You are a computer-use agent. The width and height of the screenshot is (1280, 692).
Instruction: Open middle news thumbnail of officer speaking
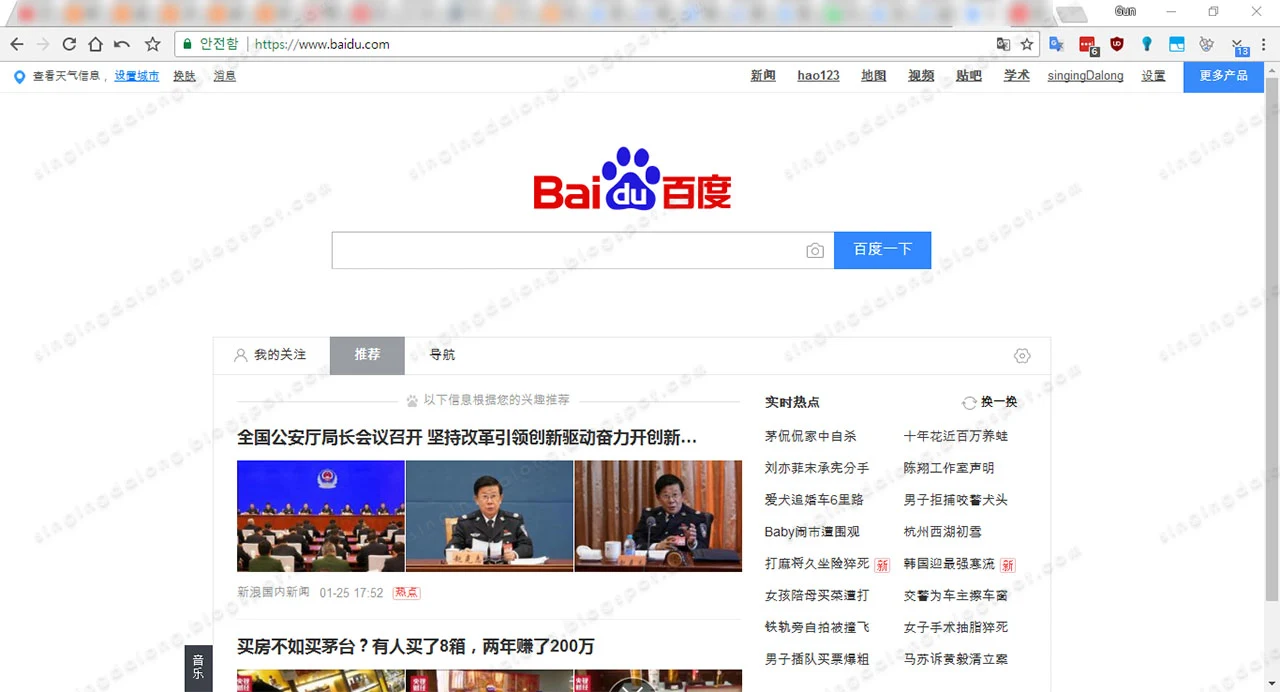pyautogui.click(x=490, y=516)
